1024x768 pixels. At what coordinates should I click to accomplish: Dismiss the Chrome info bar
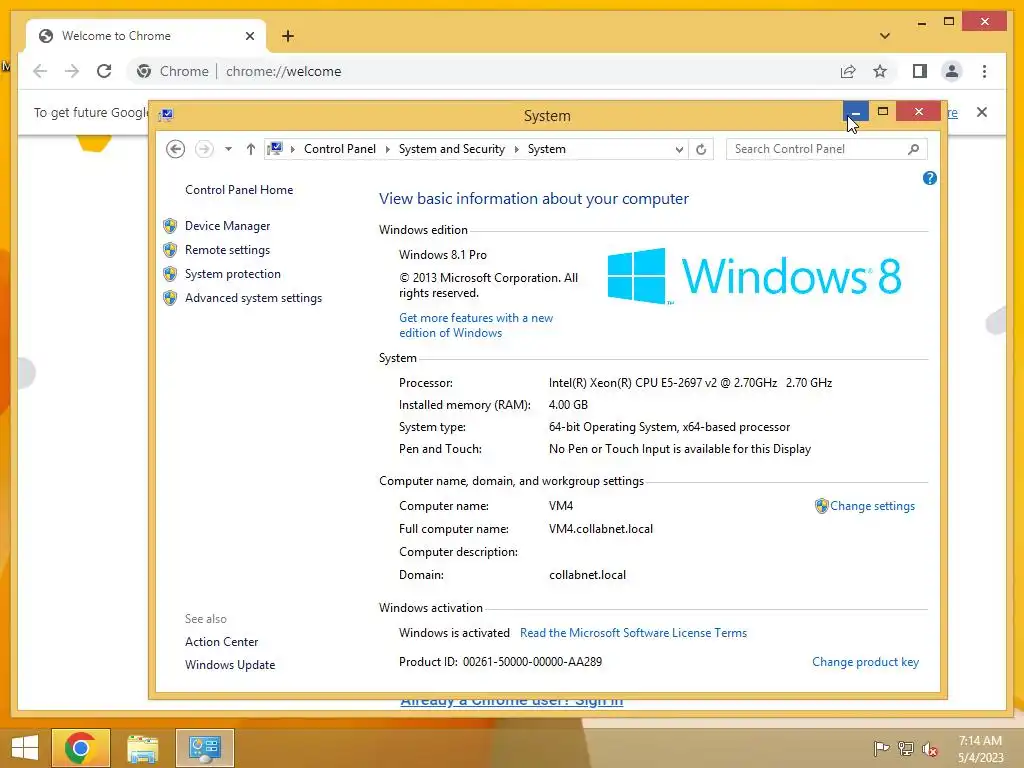pos(982,112)
